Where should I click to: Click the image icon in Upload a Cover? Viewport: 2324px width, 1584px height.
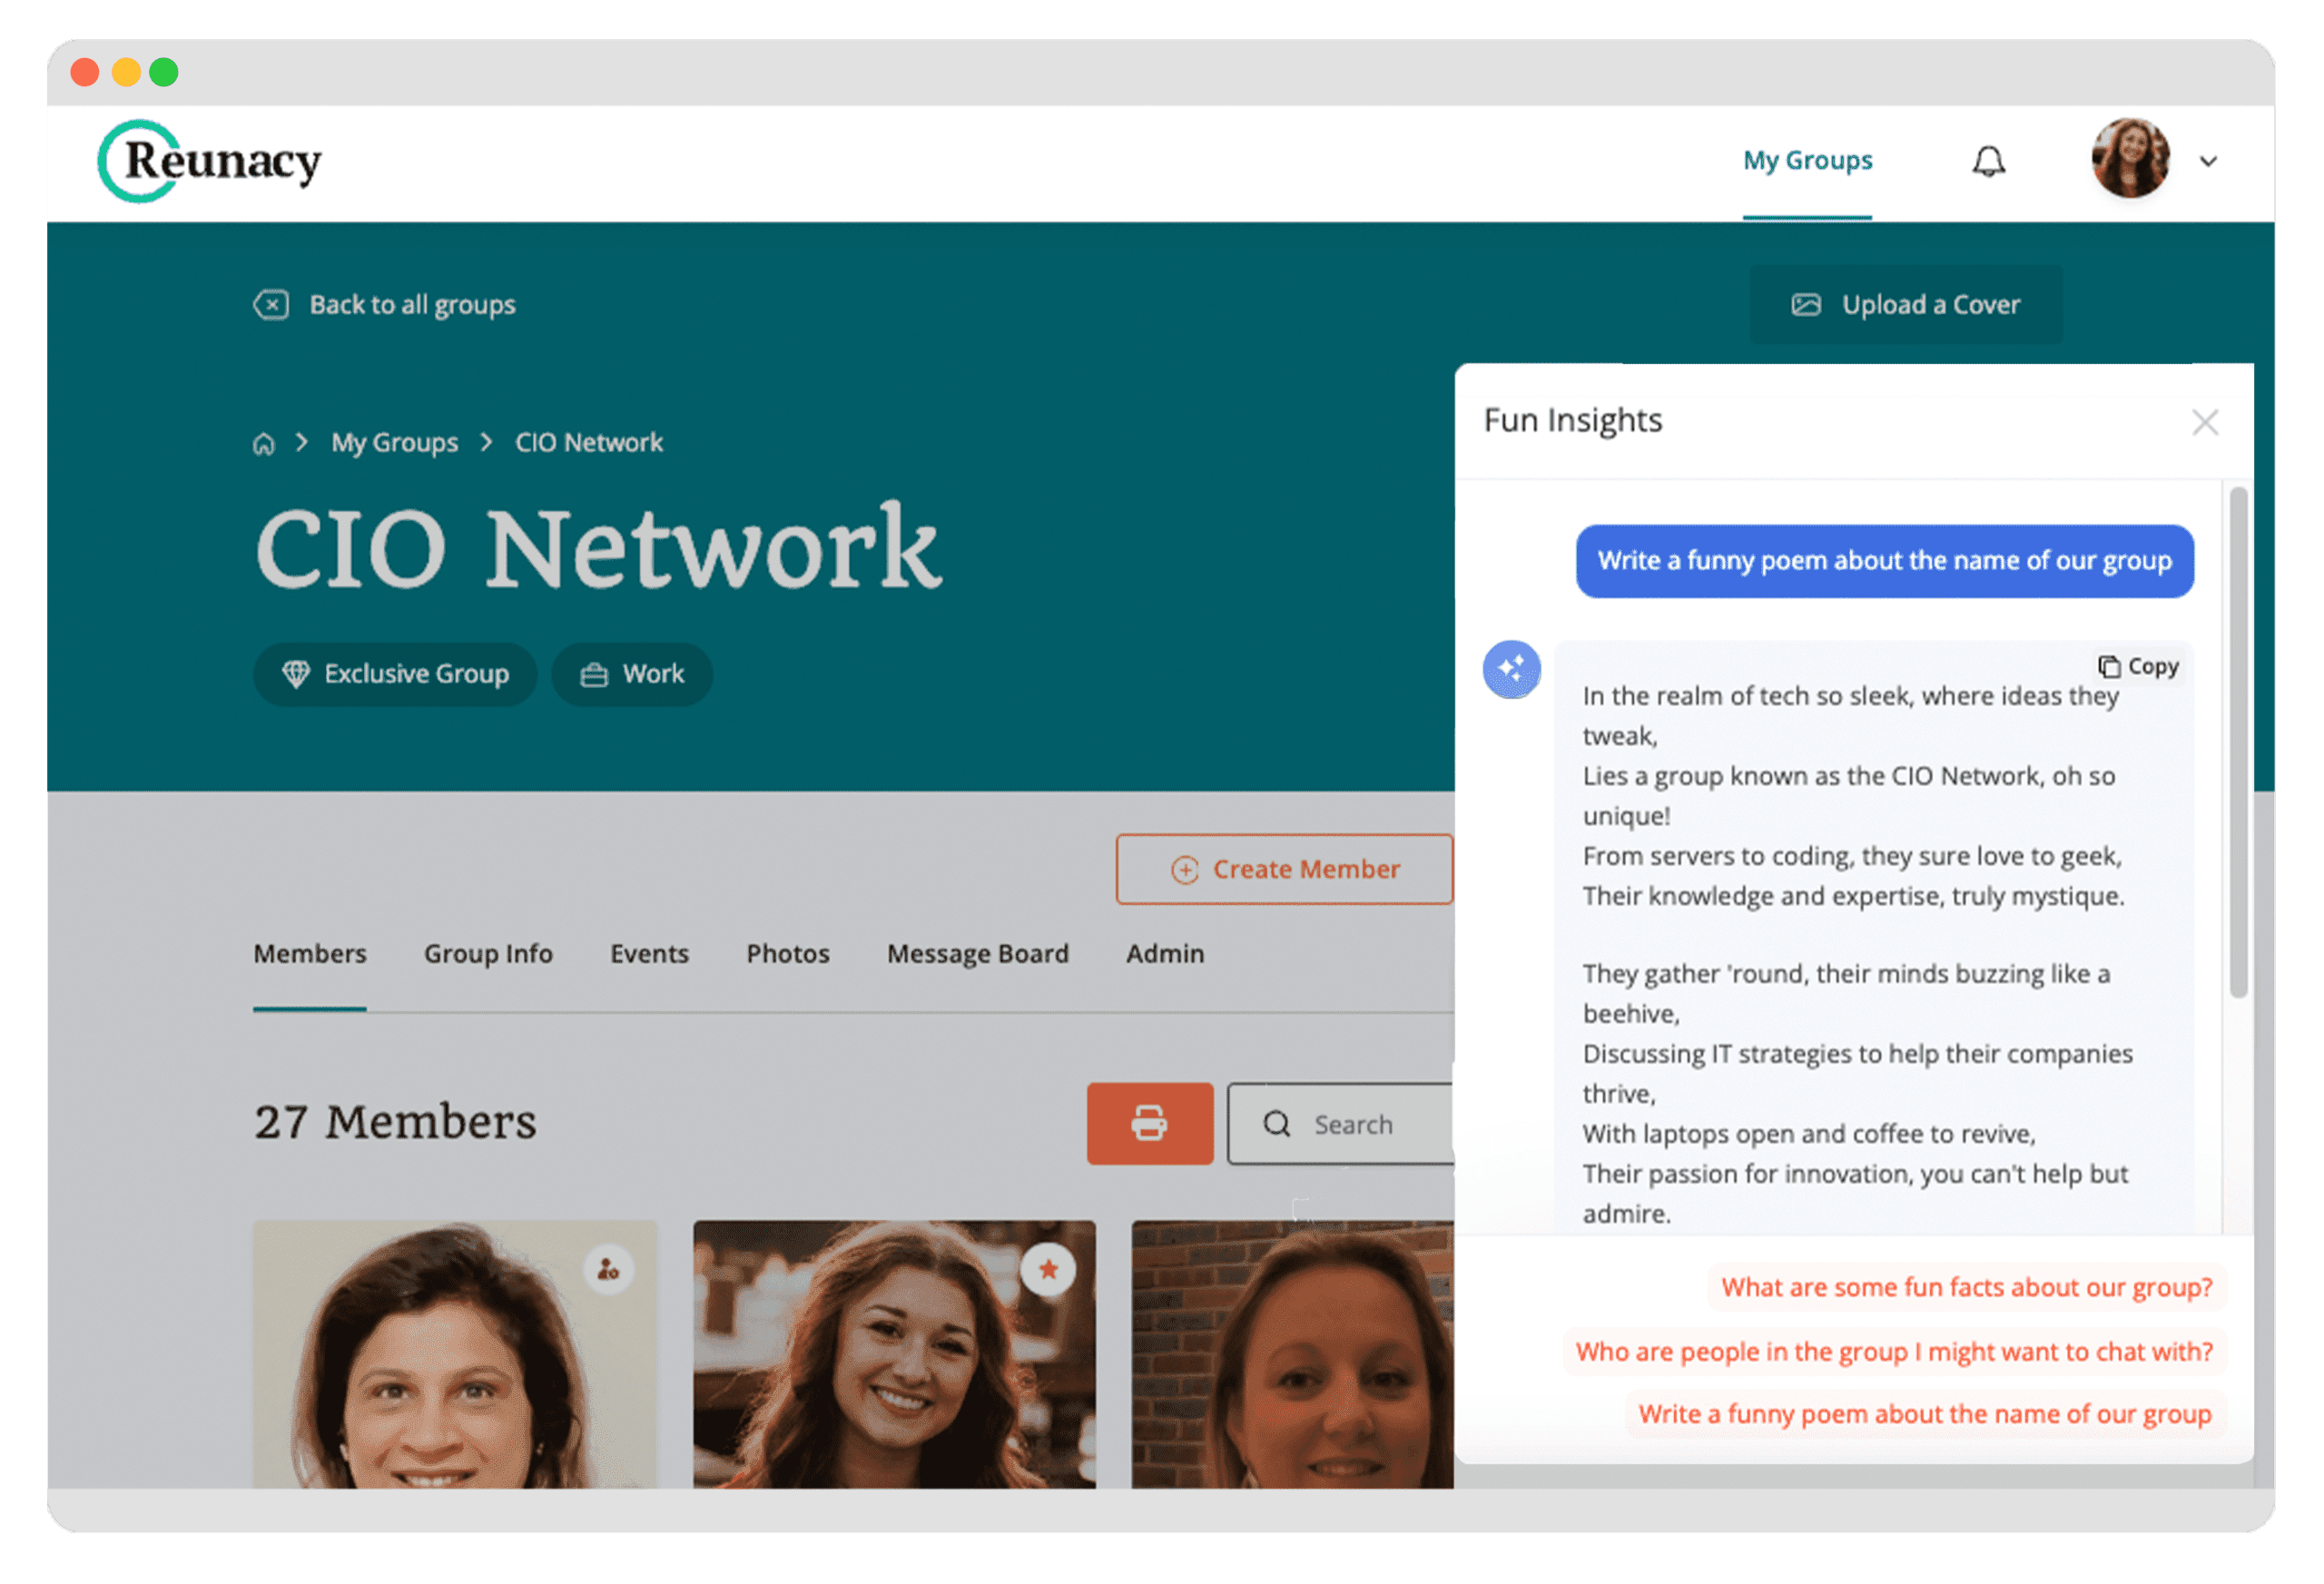coord(1805,304)
